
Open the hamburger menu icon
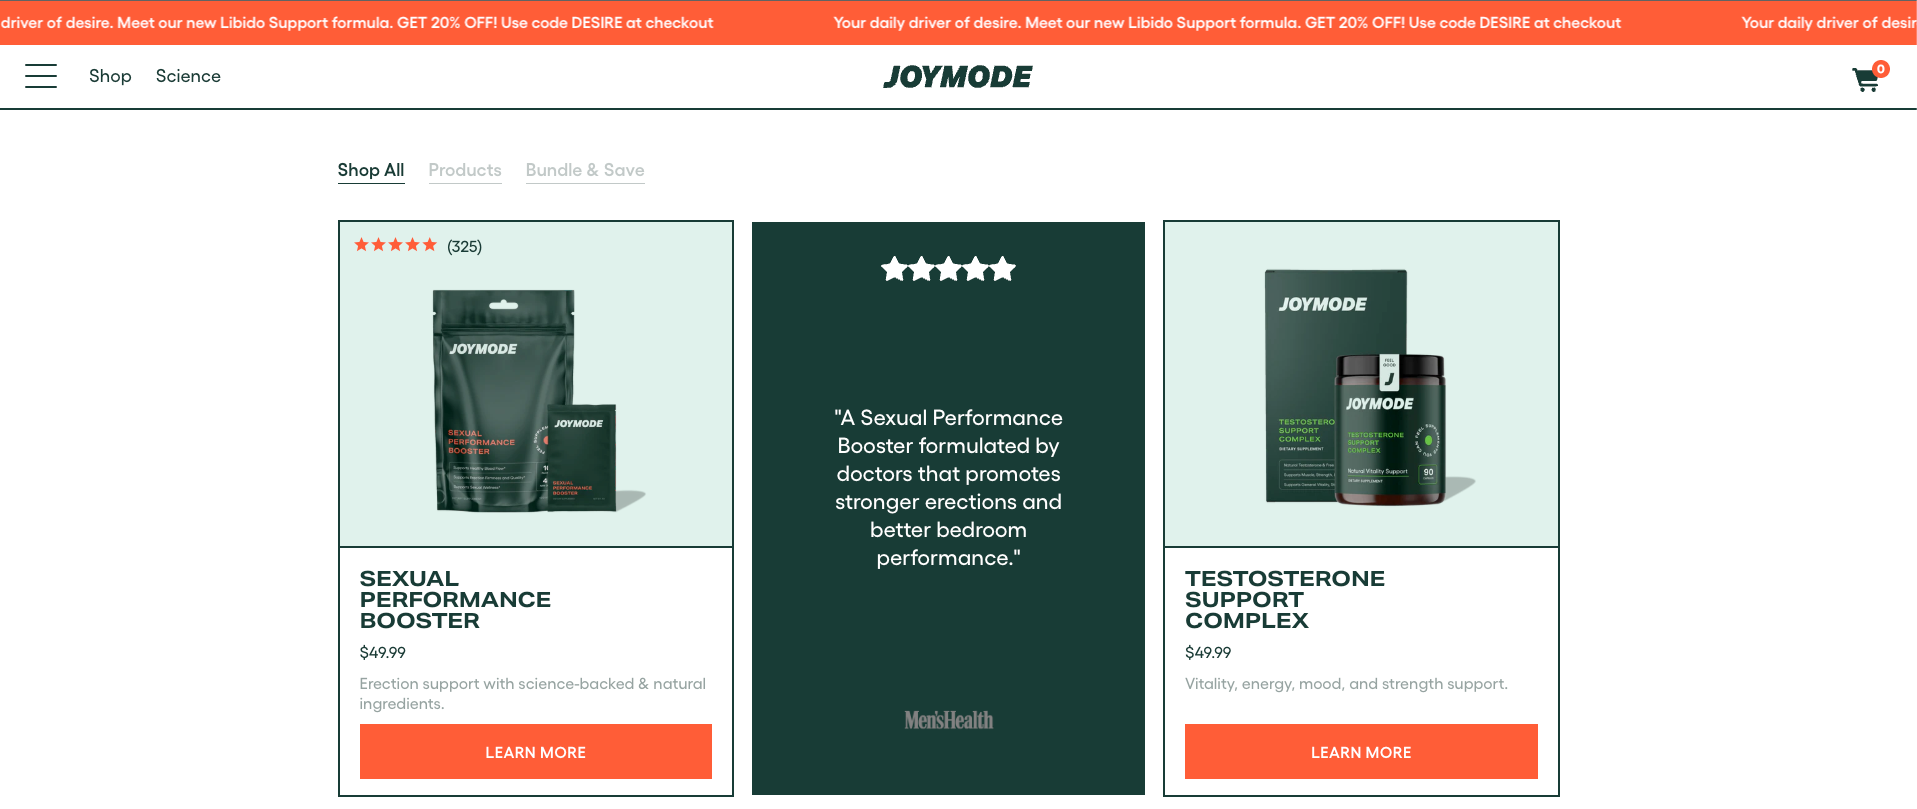click(41, 76)
